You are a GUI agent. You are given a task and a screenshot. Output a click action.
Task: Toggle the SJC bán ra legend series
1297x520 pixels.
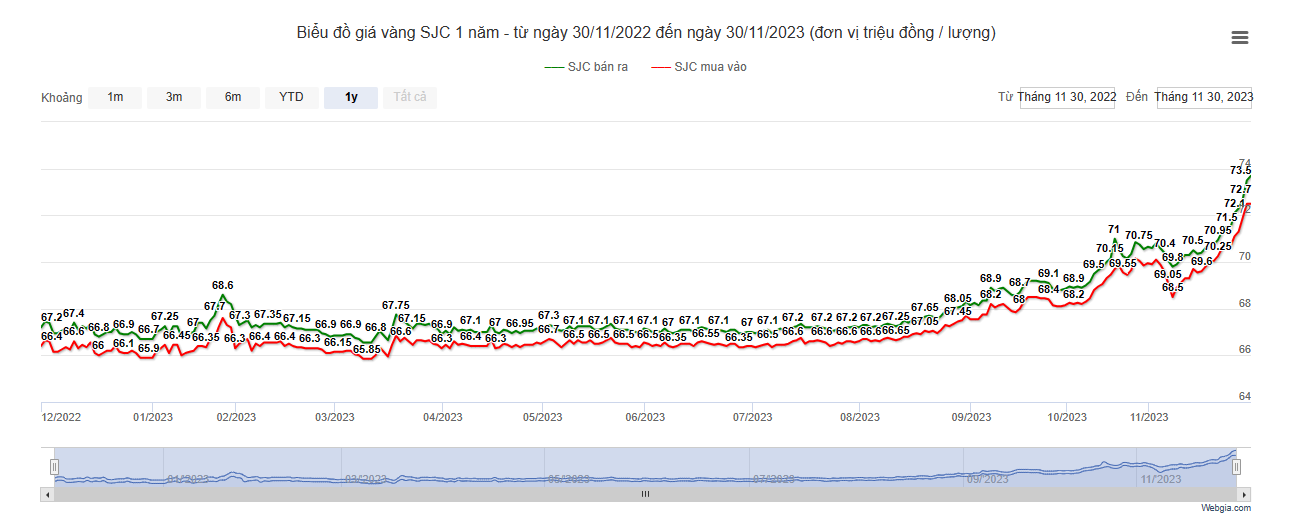(586, 67)
